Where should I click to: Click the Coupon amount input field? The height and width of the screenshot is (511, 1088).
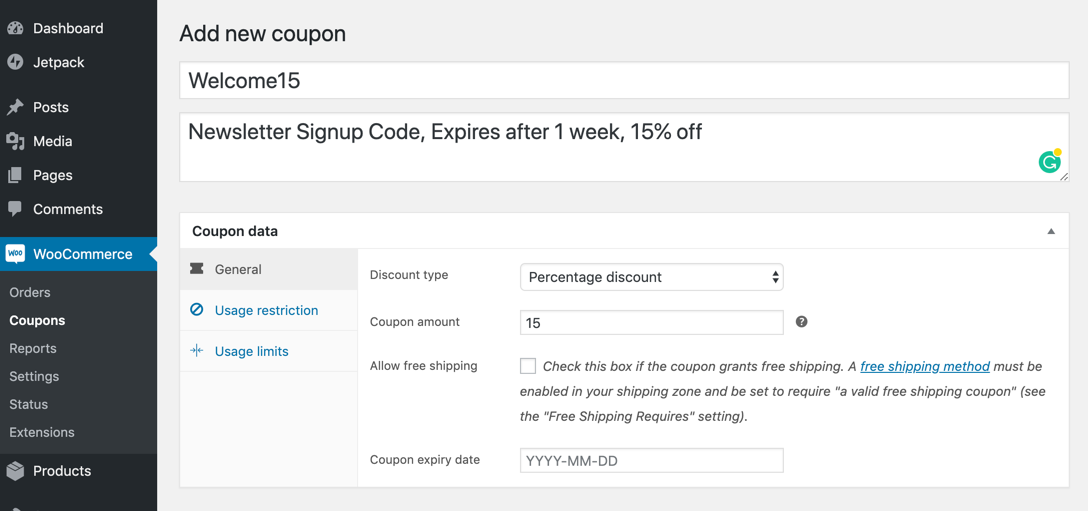[x=652, y=323]
